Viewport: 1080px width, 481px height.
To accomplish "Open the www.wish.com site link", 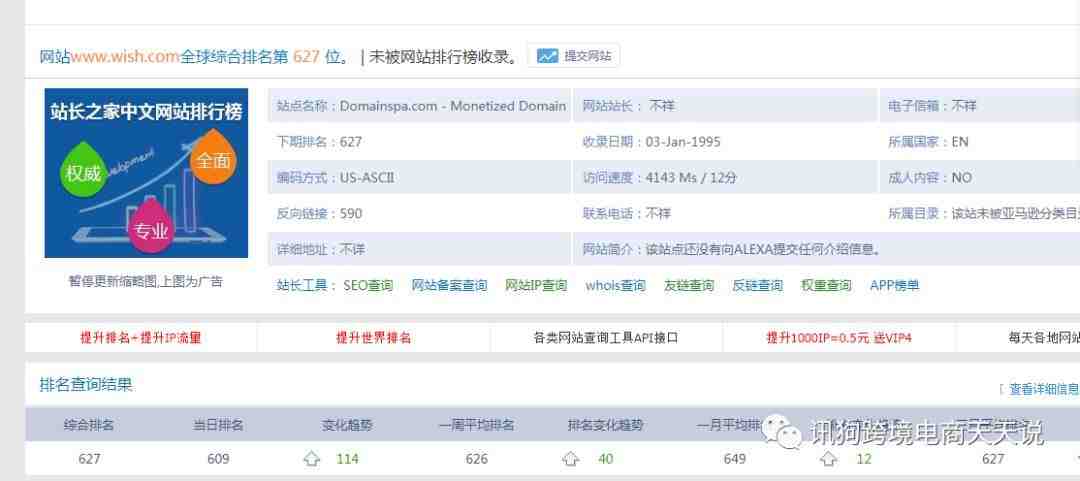I will pyautogui.click(x=125, y=57).
